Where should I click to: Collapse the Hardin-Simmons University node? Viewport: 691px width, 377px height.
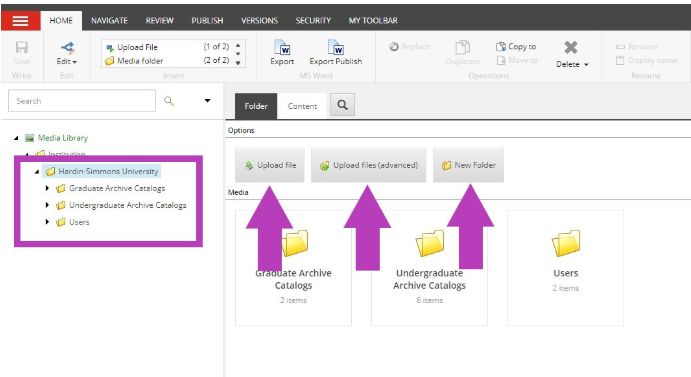point(37,172)
